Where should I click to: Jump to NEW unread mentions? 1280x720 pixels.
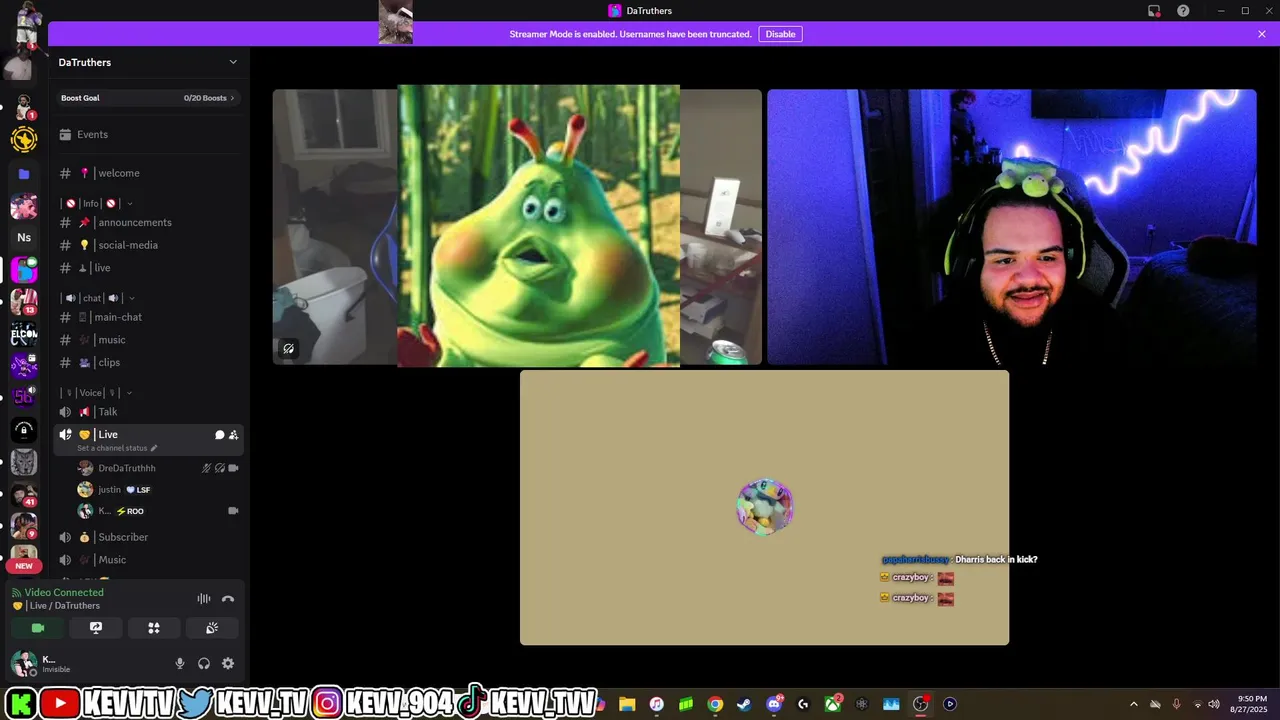pos(24,566)
